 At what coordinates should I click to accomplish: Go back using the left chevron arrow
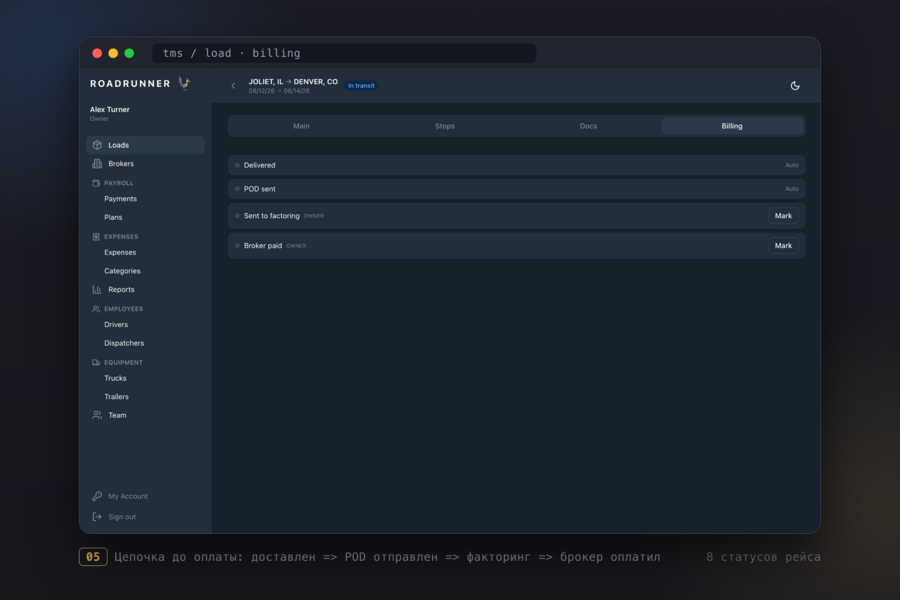[x=233, y=86]
